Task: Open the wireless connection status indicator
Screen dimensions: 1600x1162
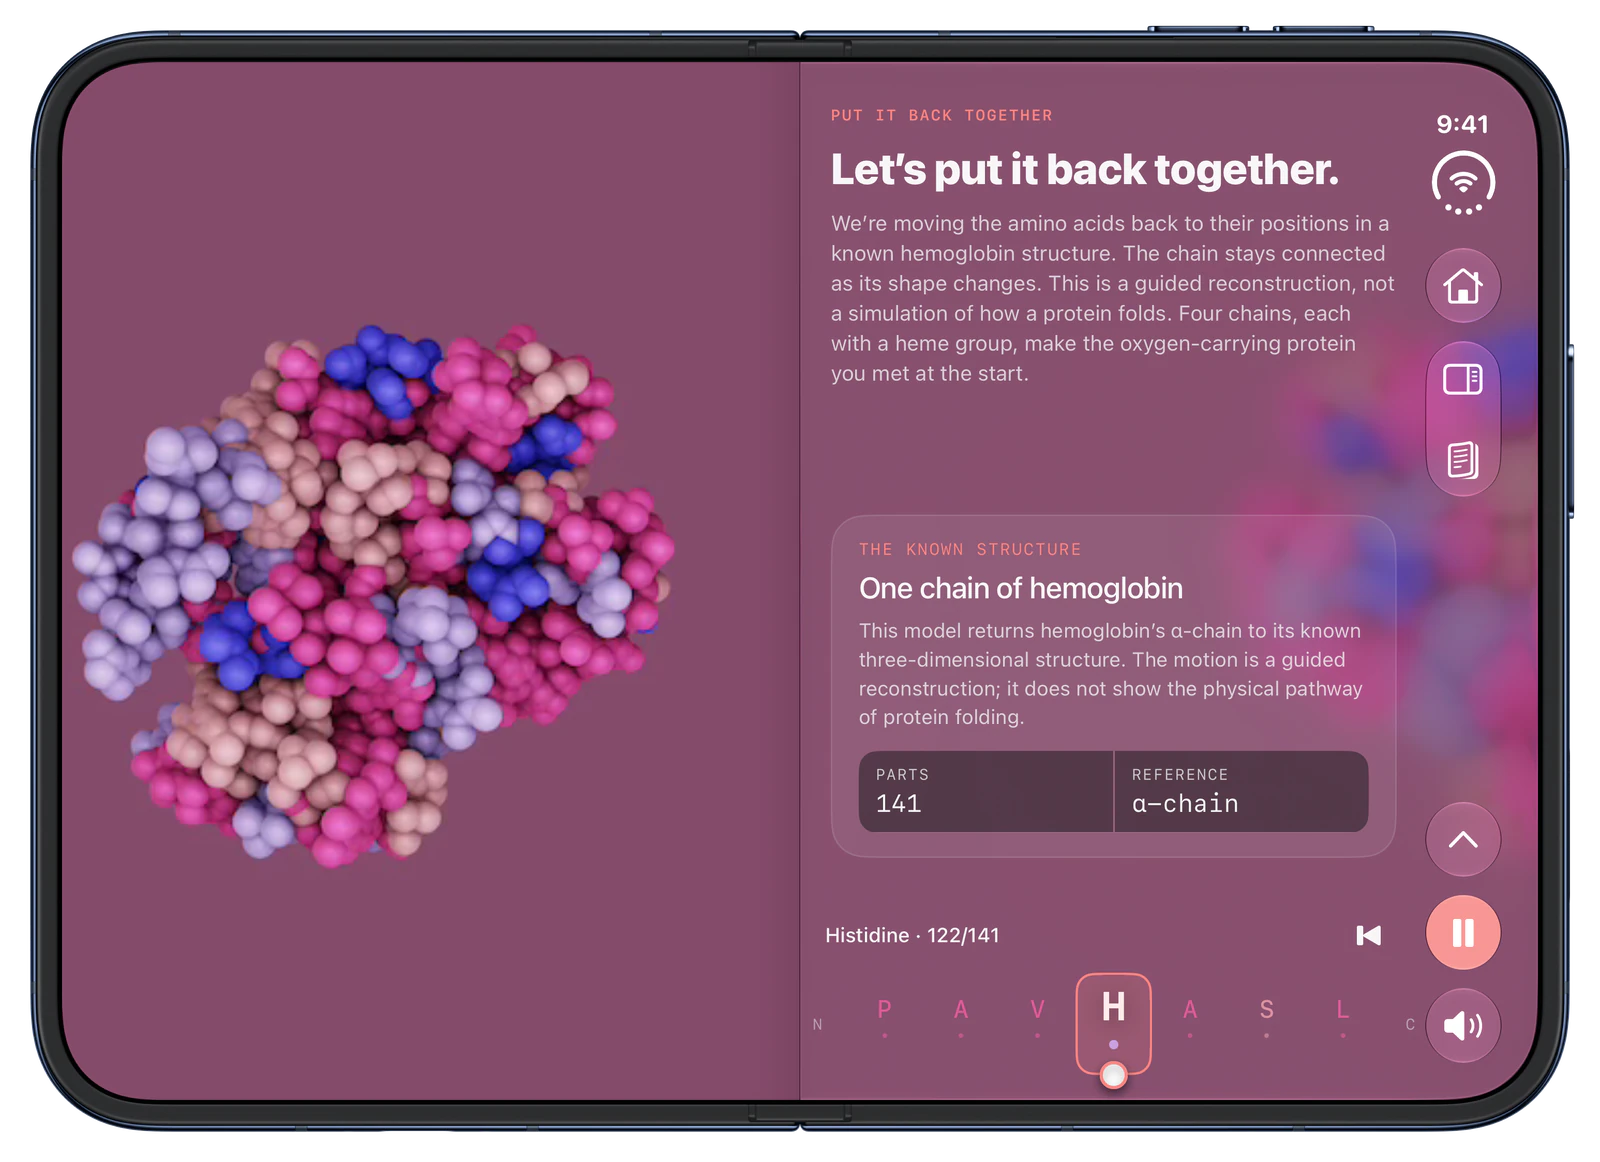Action: click(1463, 183)
